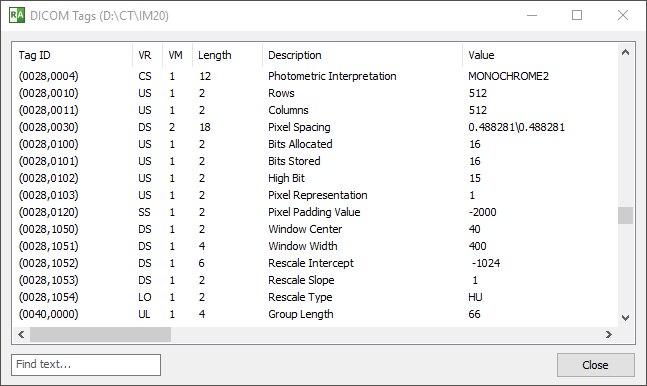Select the Pixel Representation row
Screen dimensions: 647x386
coord(315,195)
